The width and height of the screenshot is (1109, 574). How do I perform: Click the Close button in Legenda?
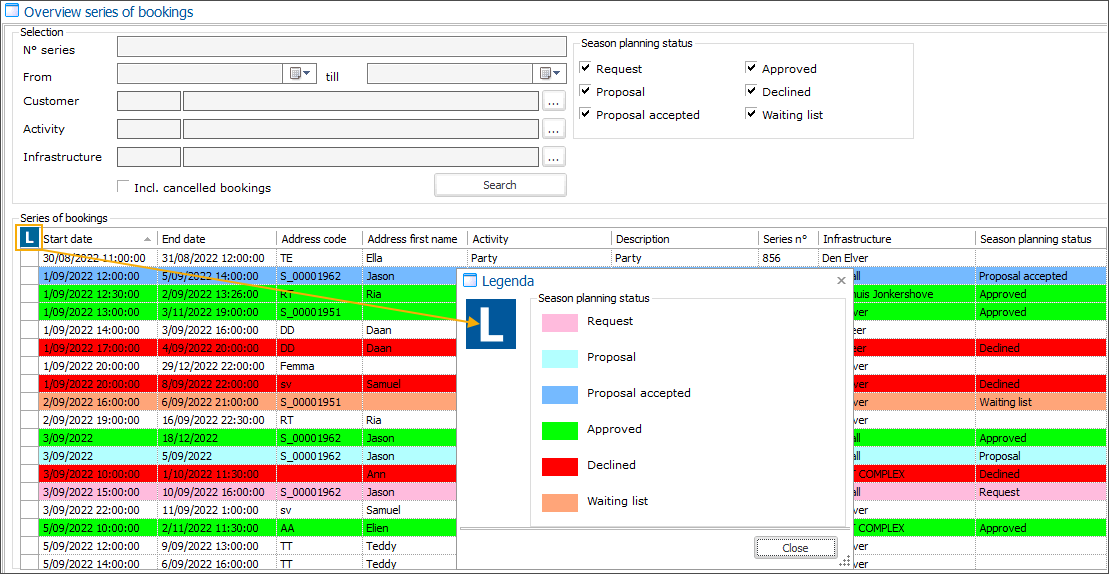coord(795,548)
